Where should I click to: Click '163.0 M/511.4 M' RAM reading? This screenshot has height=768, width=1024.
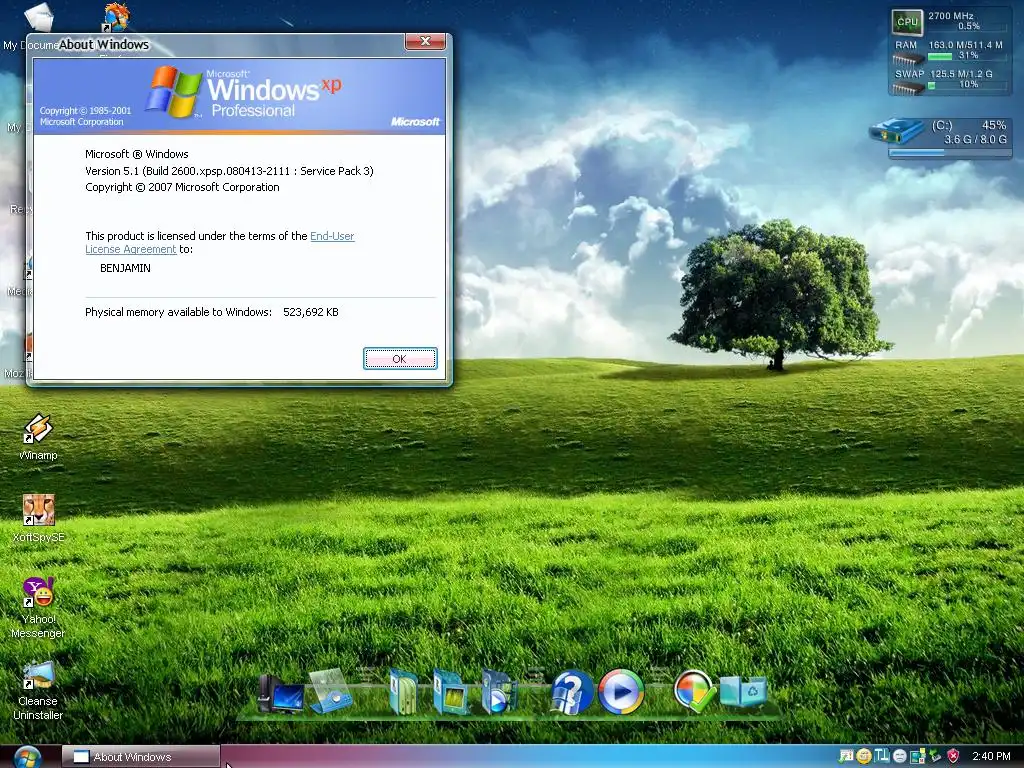pos(965,45)
